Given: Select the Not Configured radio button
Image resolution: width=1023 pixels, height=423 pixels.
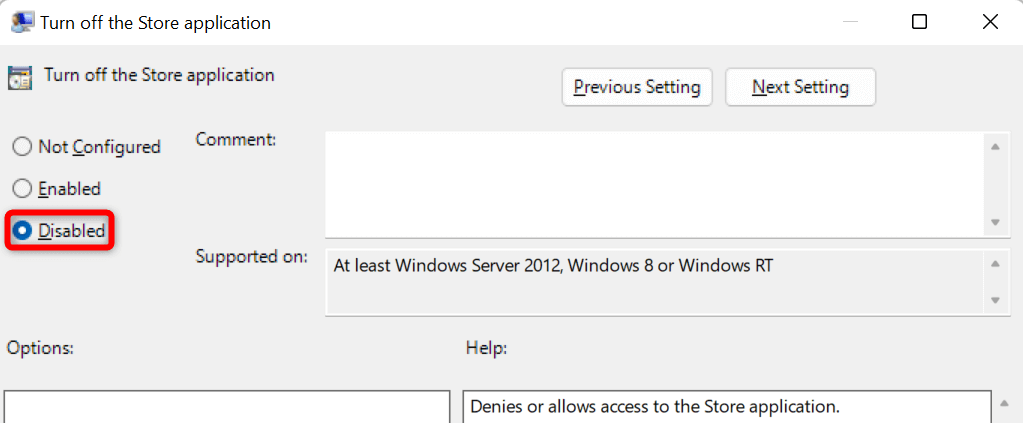Looking at the screenshot, I should click(x=22, y=147).
